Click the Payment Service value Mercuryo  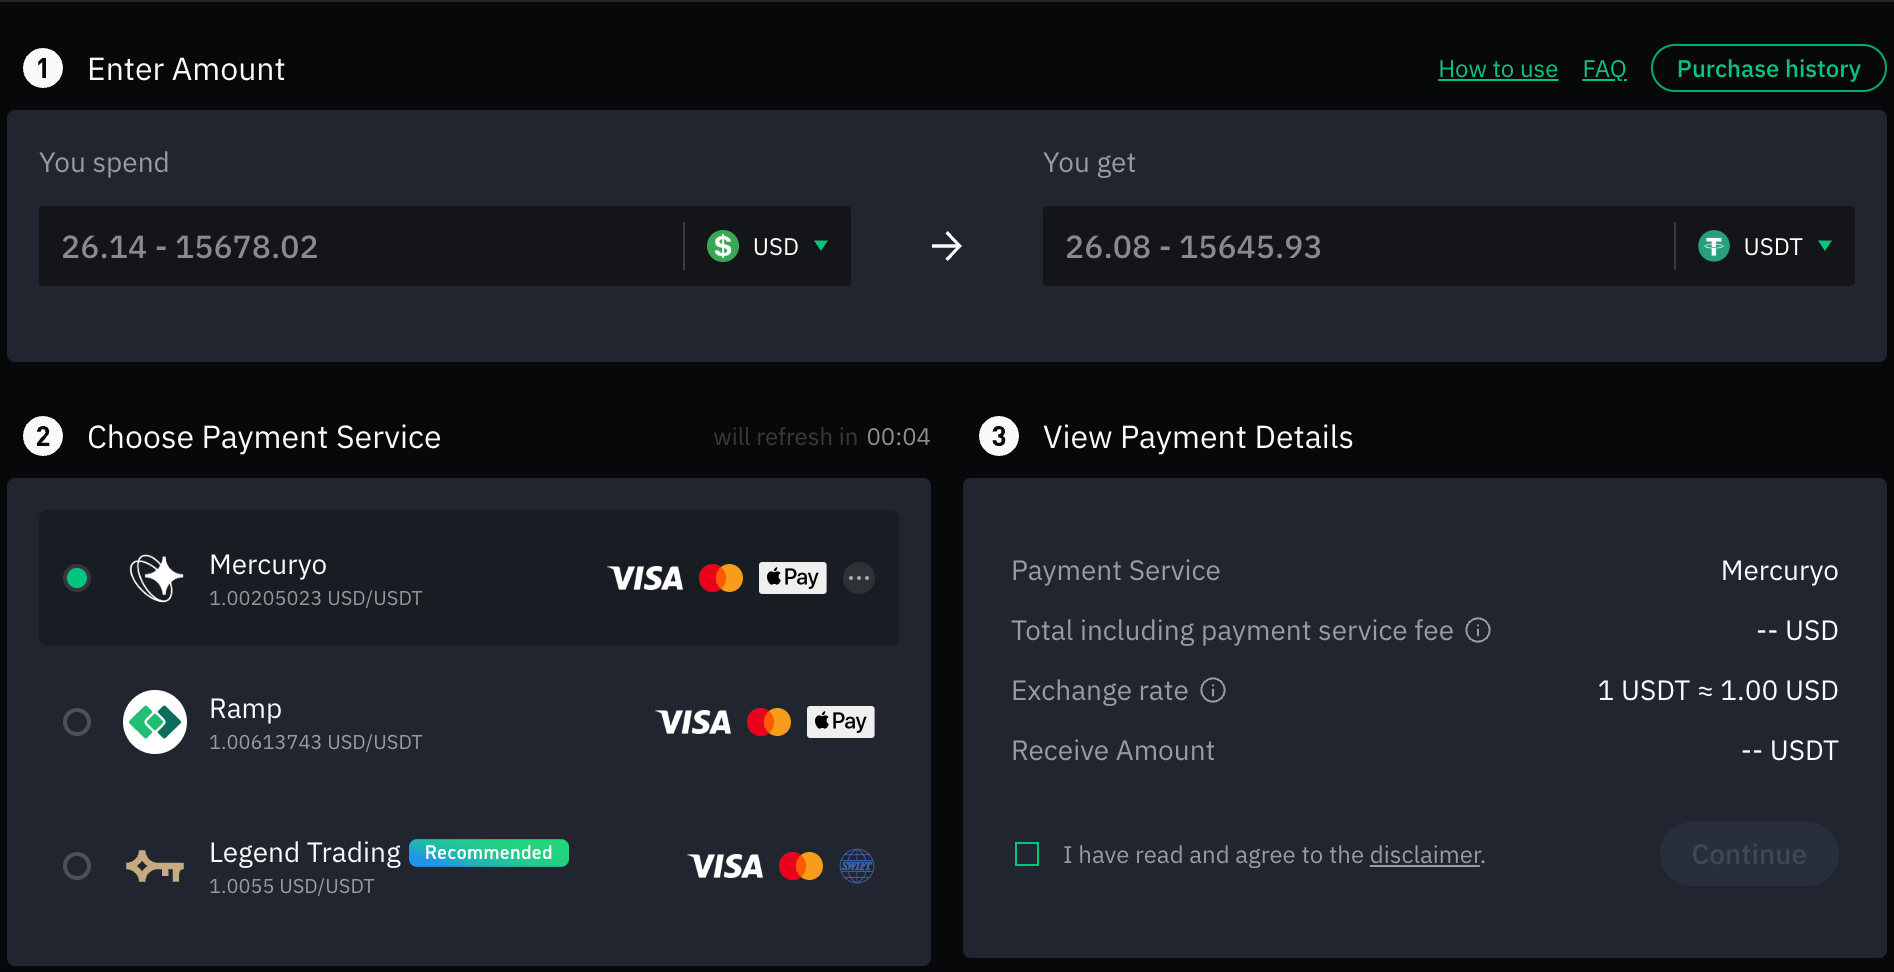tap(1780, 571)
